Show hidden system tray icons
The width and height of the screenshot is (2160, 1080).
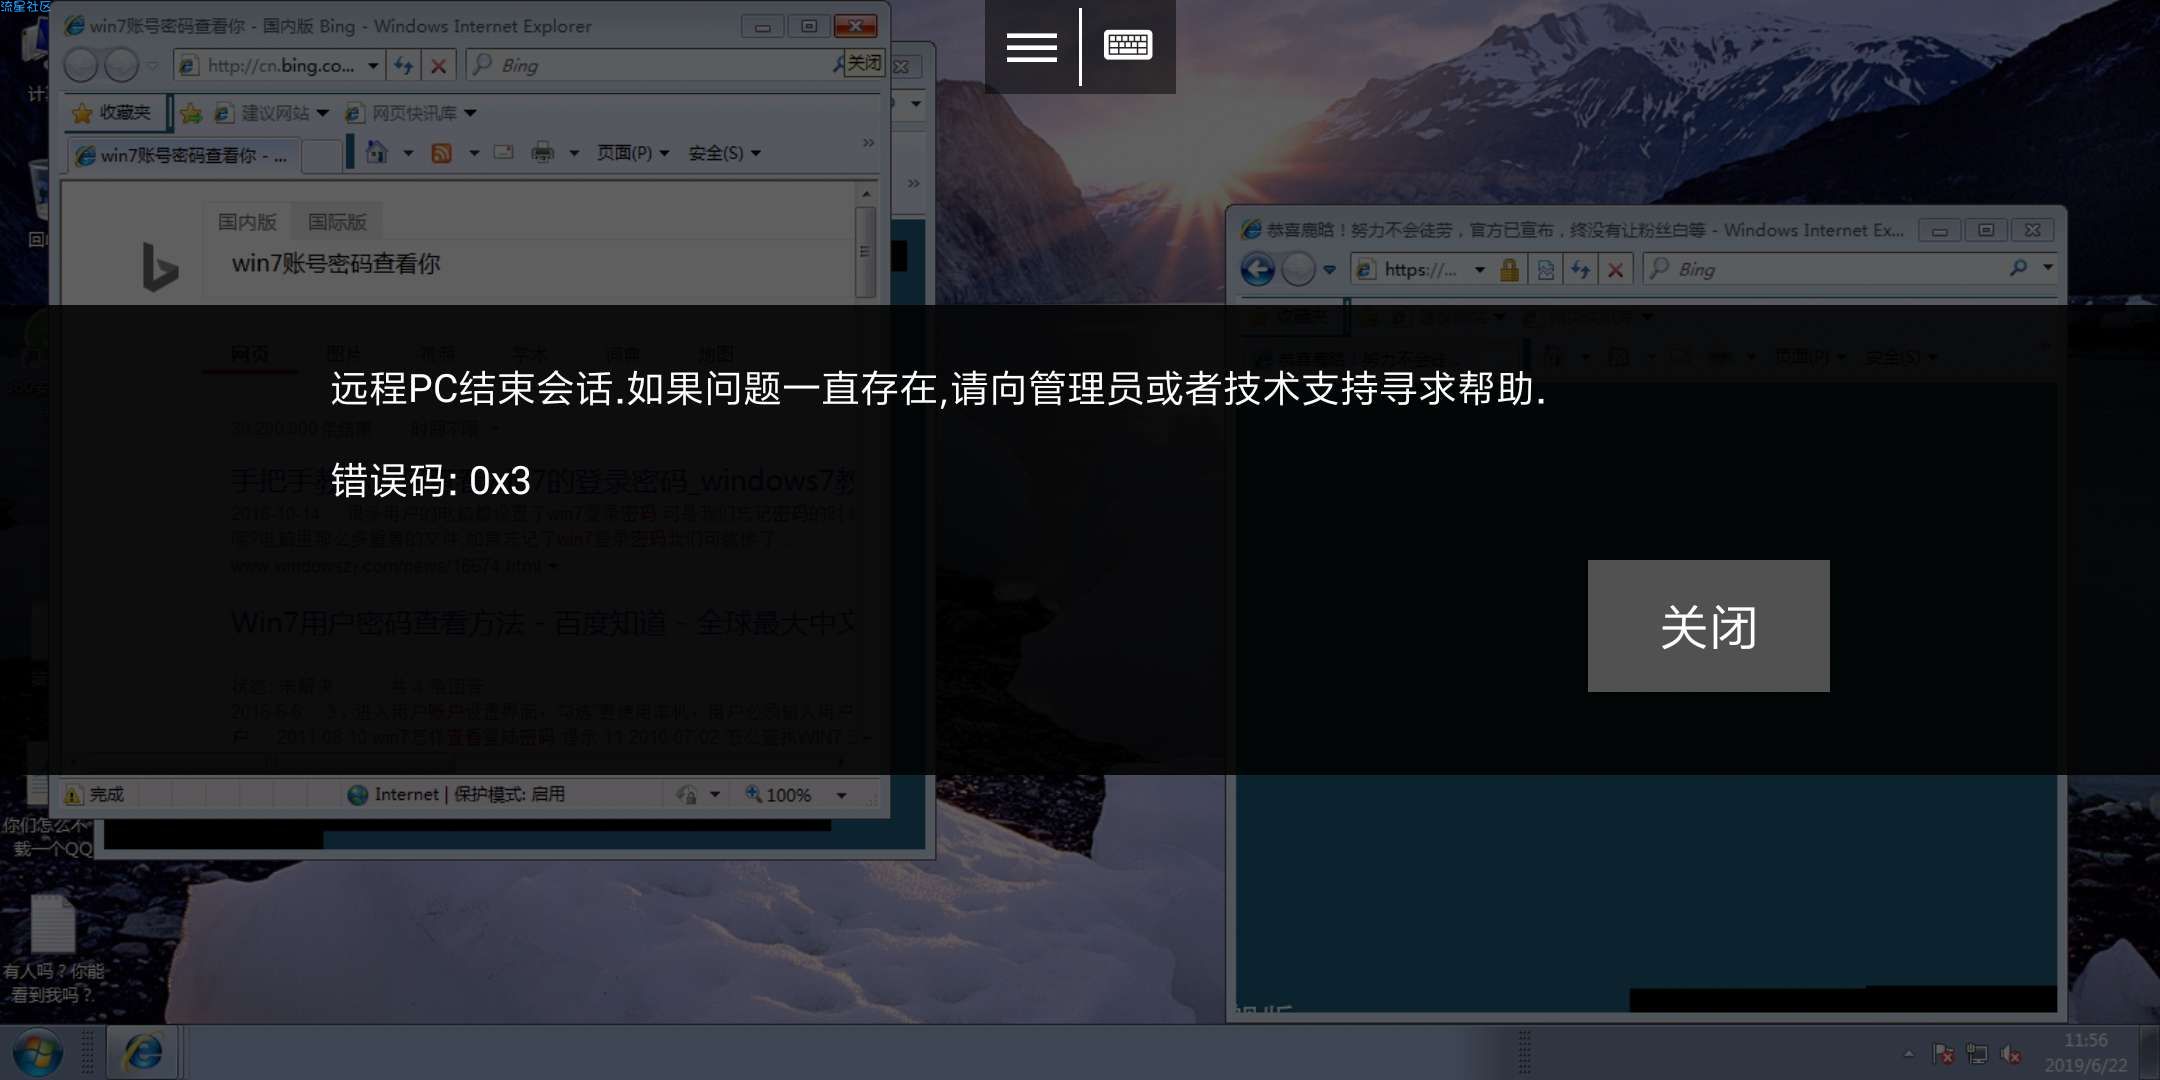pyautogui.click(x=1908, y=1054)
